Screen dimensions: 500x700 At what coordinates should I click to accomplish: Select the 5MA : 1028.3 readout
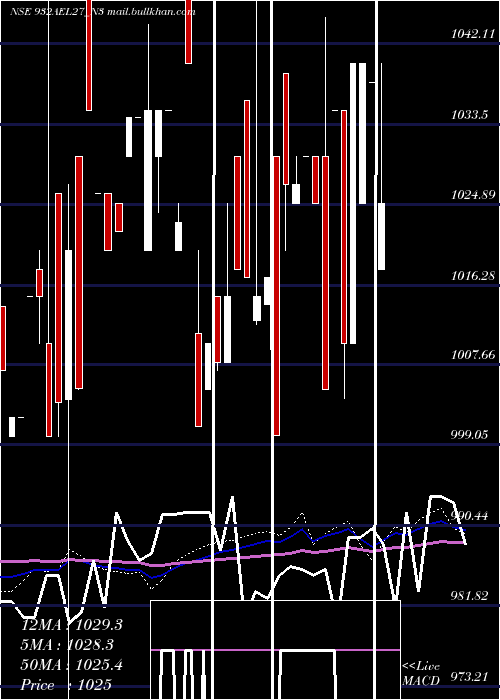point(67,645)
